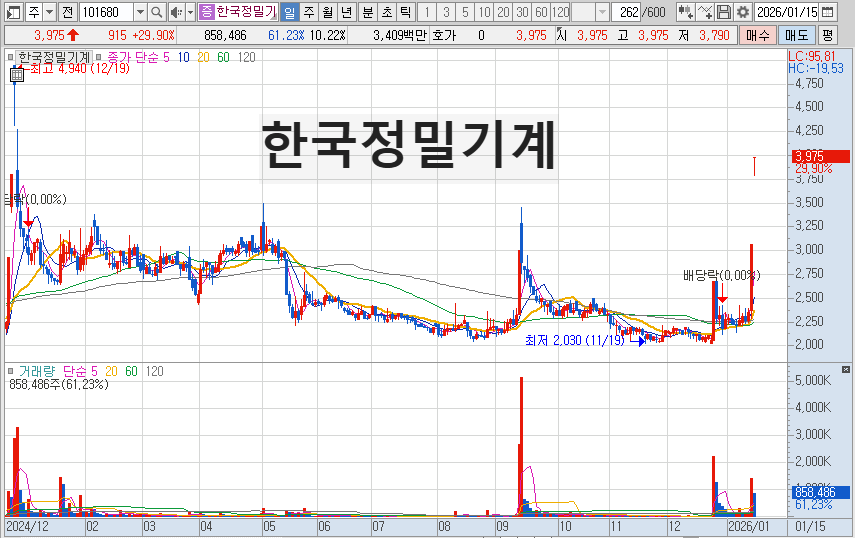Click the LC:95.81 indicator

tap(812, 56)
